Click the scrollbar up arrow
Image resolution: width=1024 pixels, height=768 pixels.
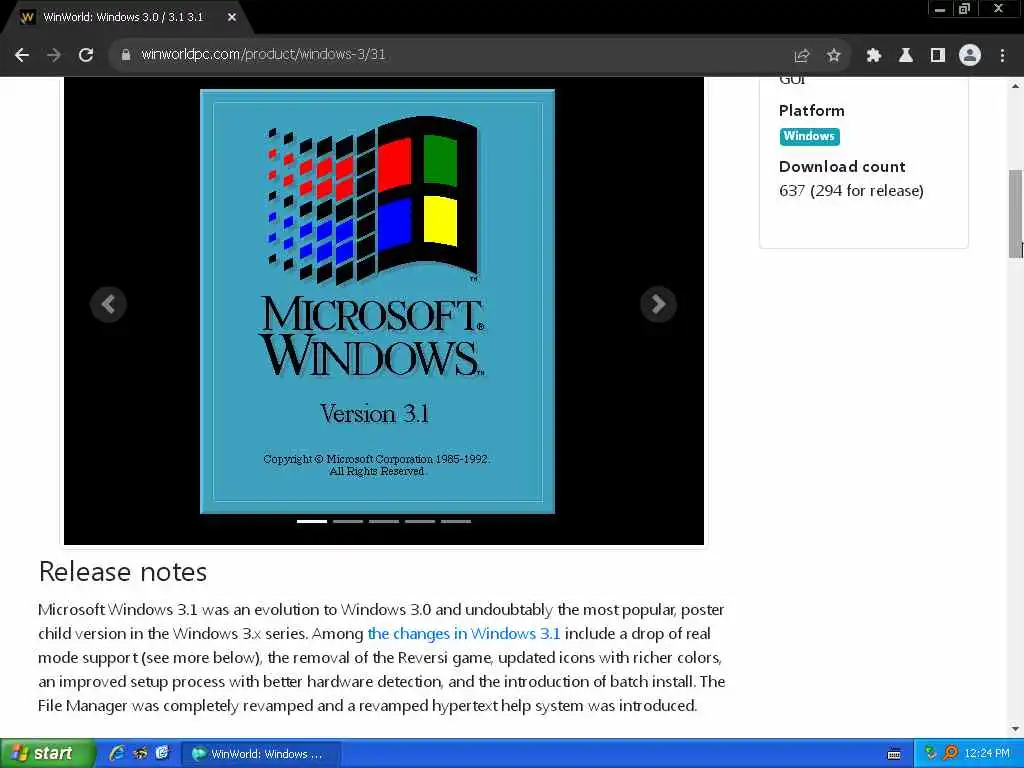(x=1016, y=85)
